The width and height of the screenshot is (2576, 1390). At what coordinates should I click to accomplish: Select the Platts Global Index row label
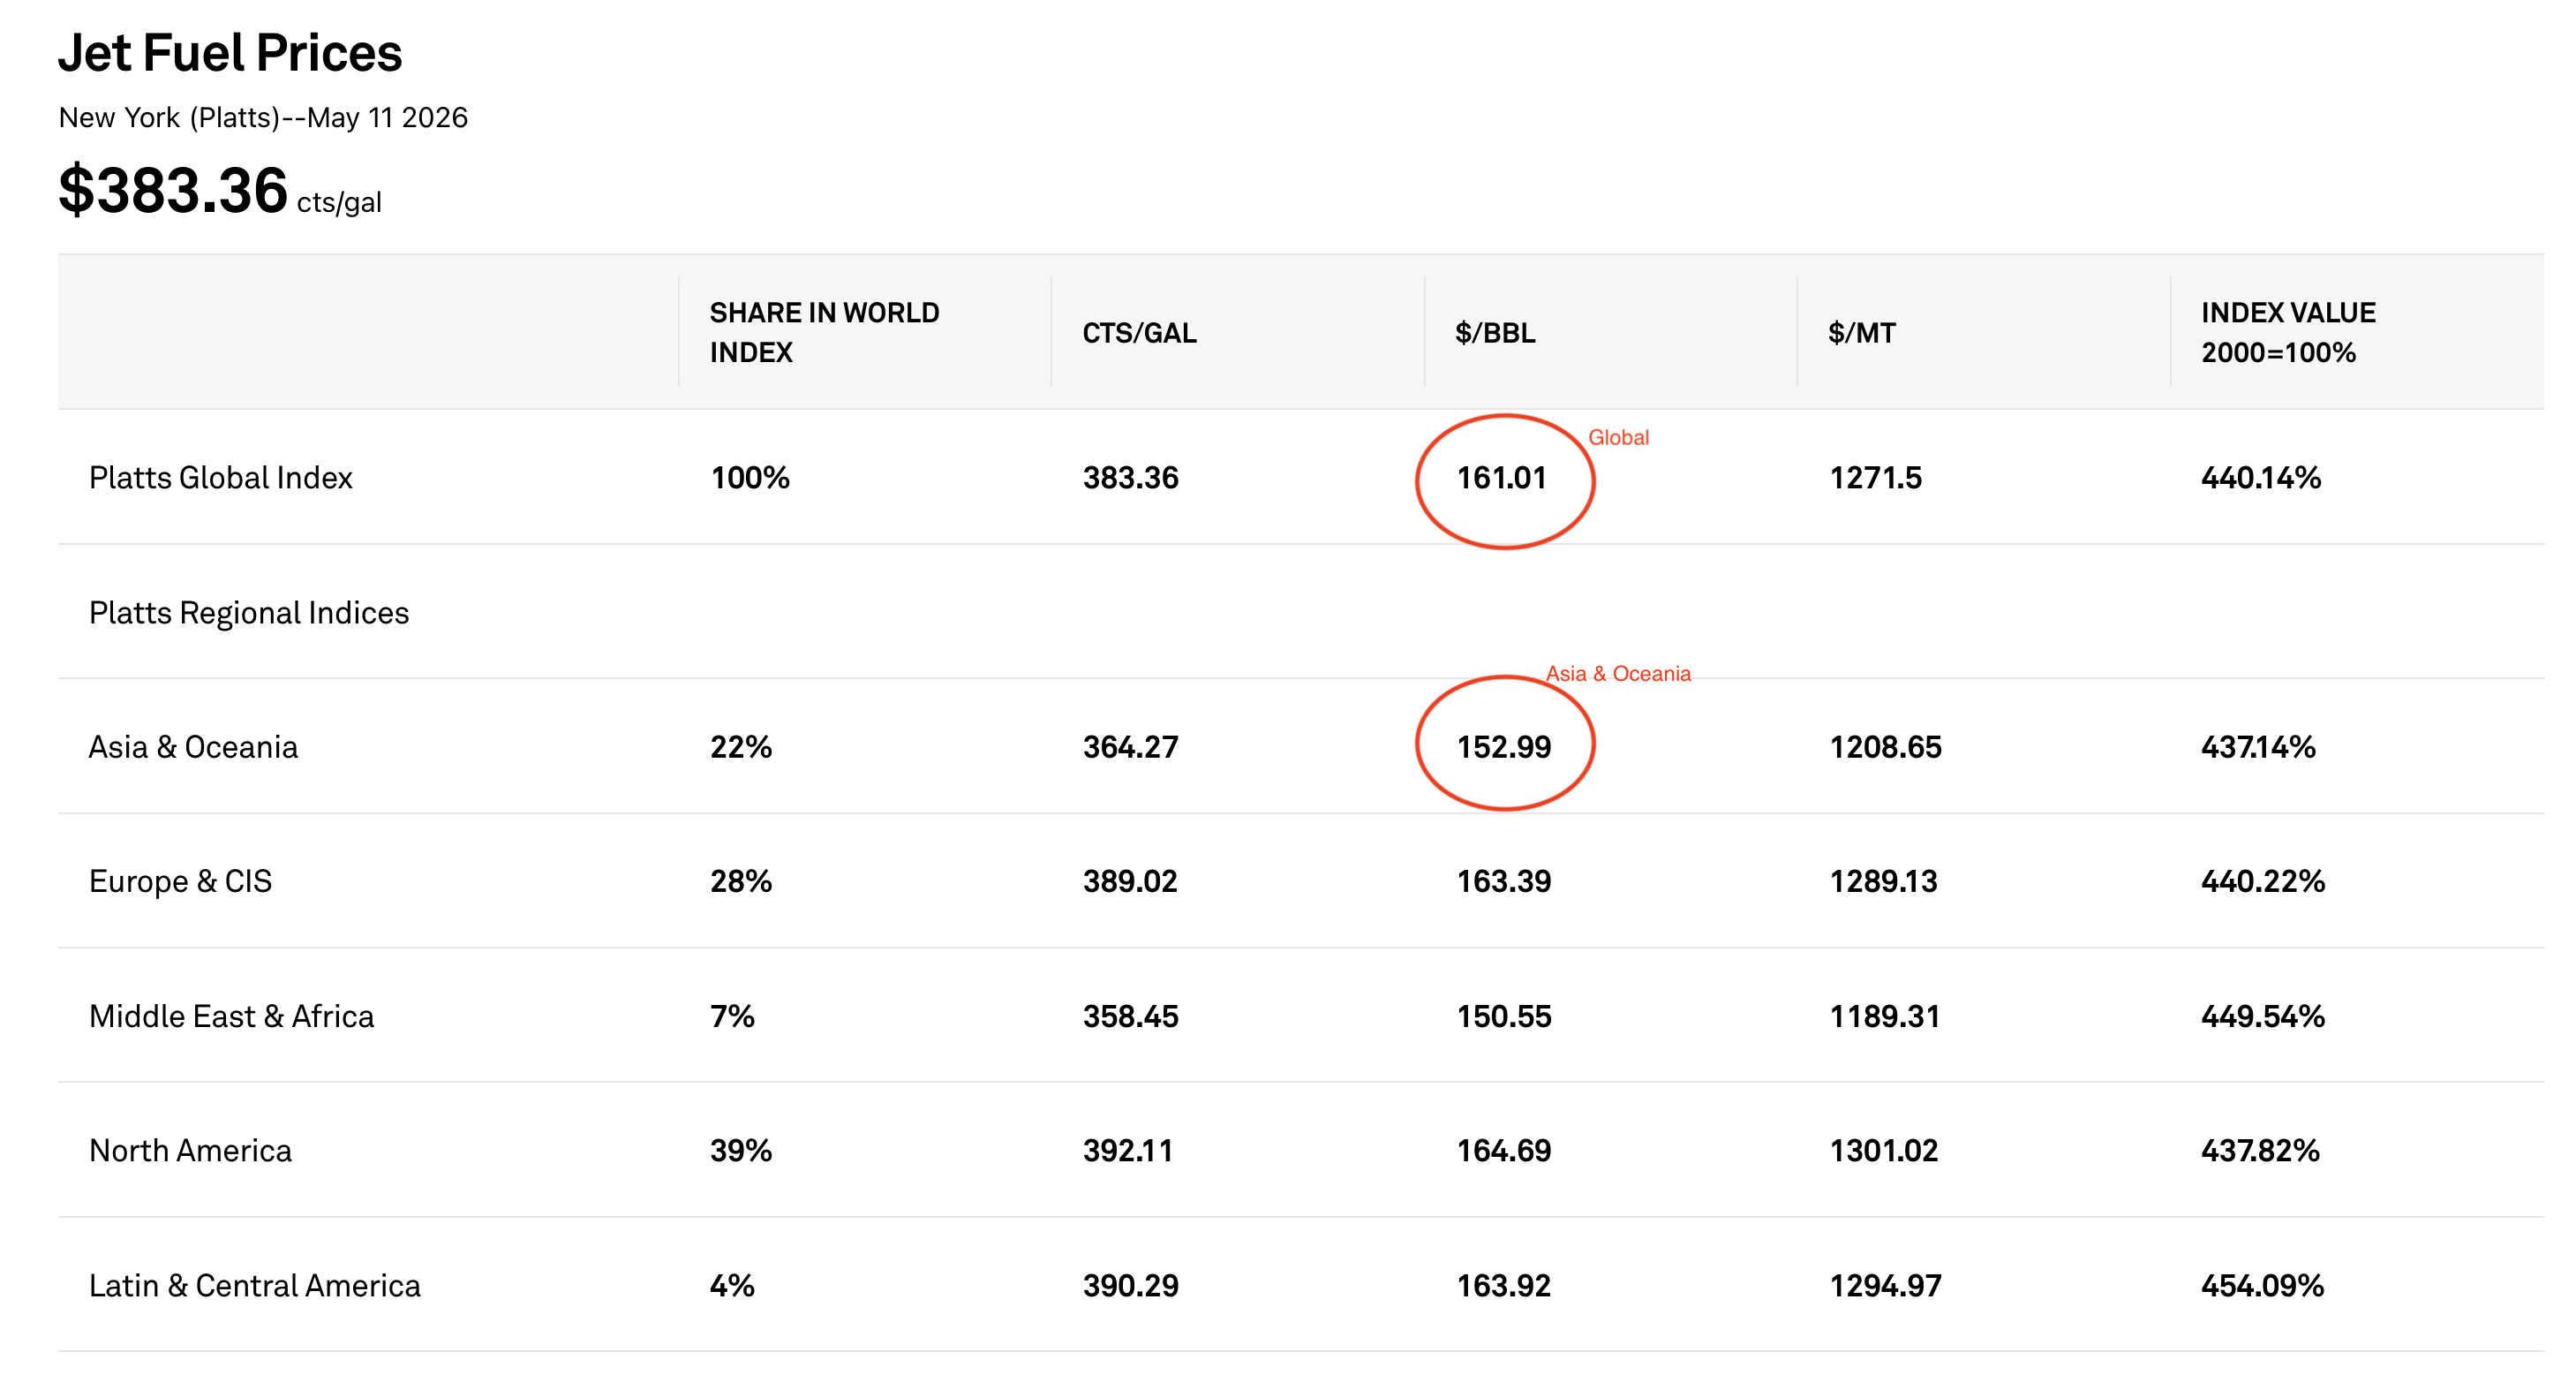221,478
